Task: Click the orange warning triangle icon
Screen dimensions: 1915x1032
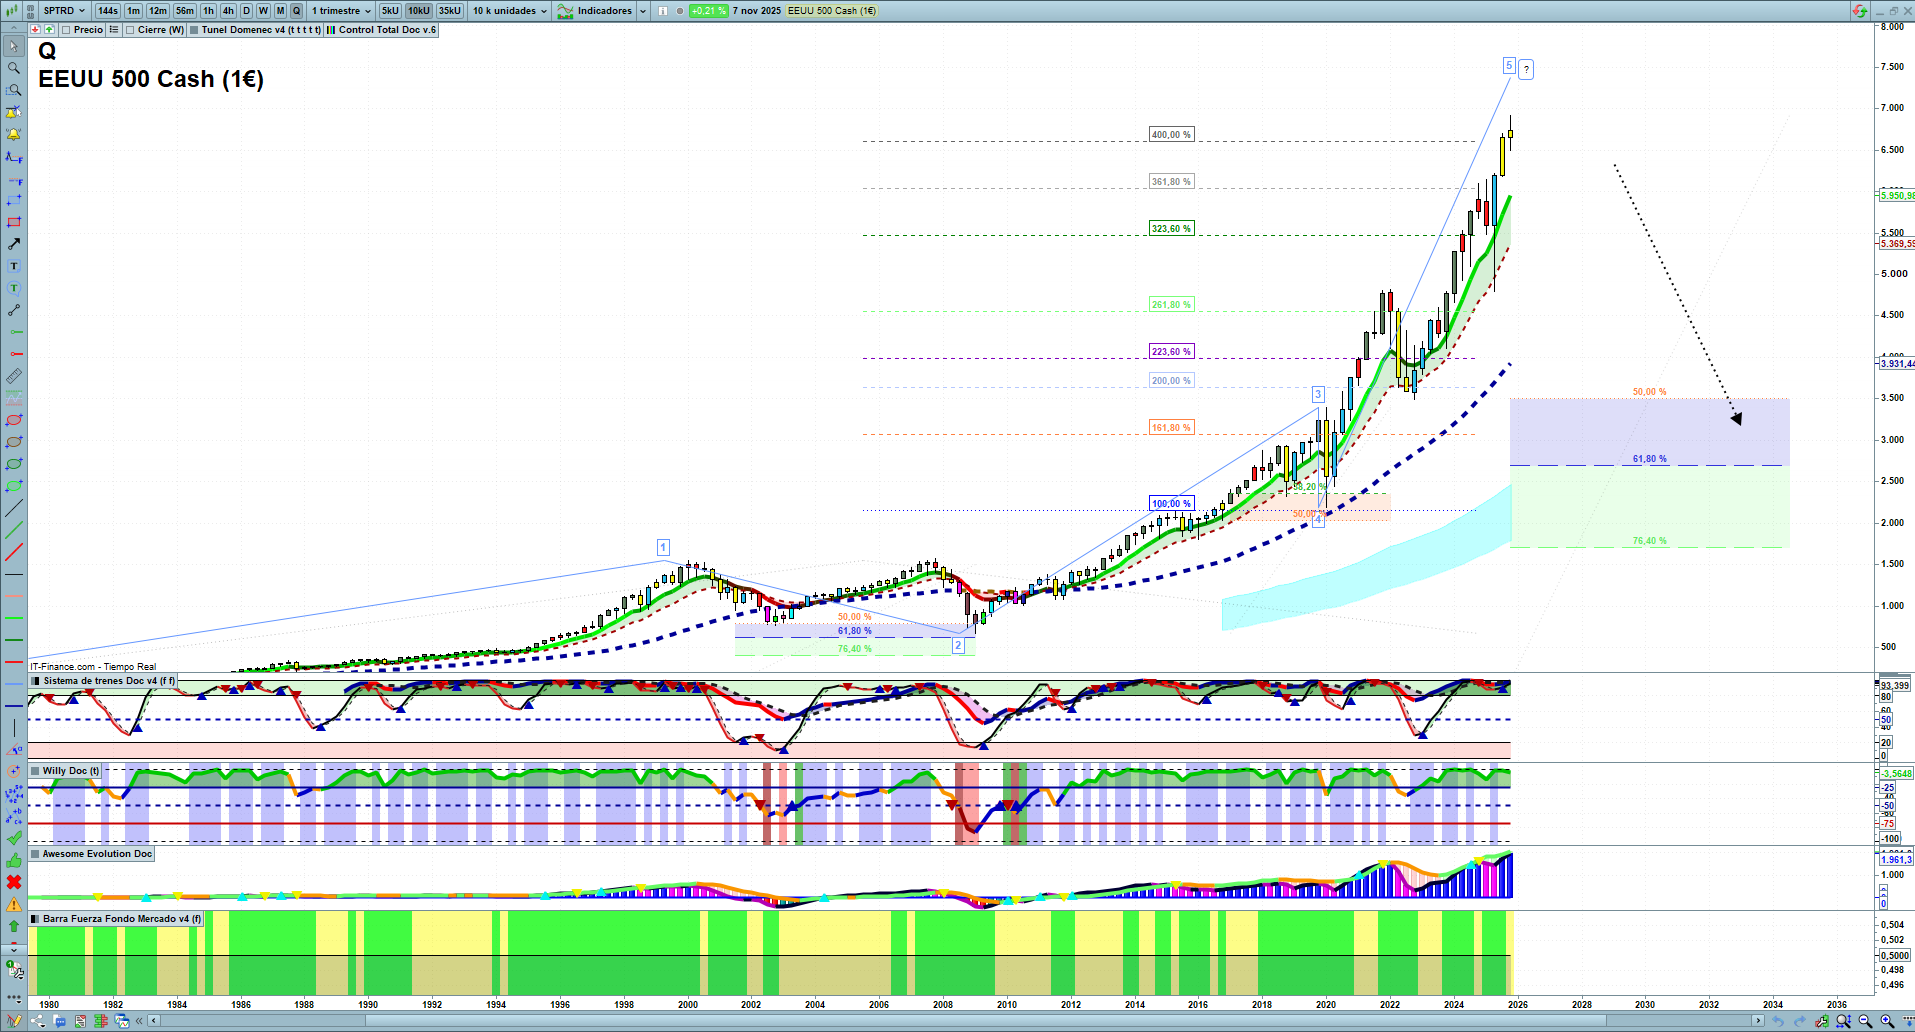Action: 14,904
